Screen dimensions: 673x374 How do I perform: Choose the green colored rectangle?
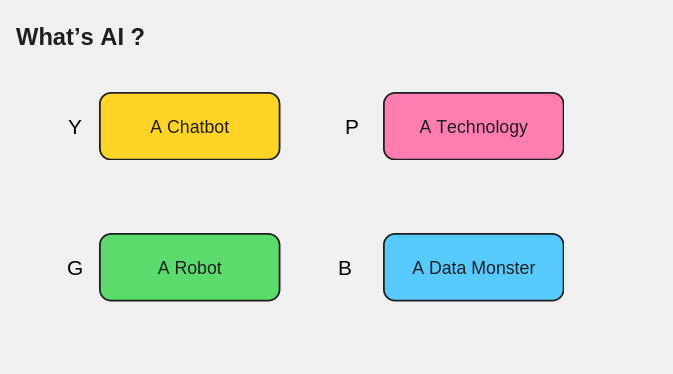pyautogui.click(x=190, y=268)
